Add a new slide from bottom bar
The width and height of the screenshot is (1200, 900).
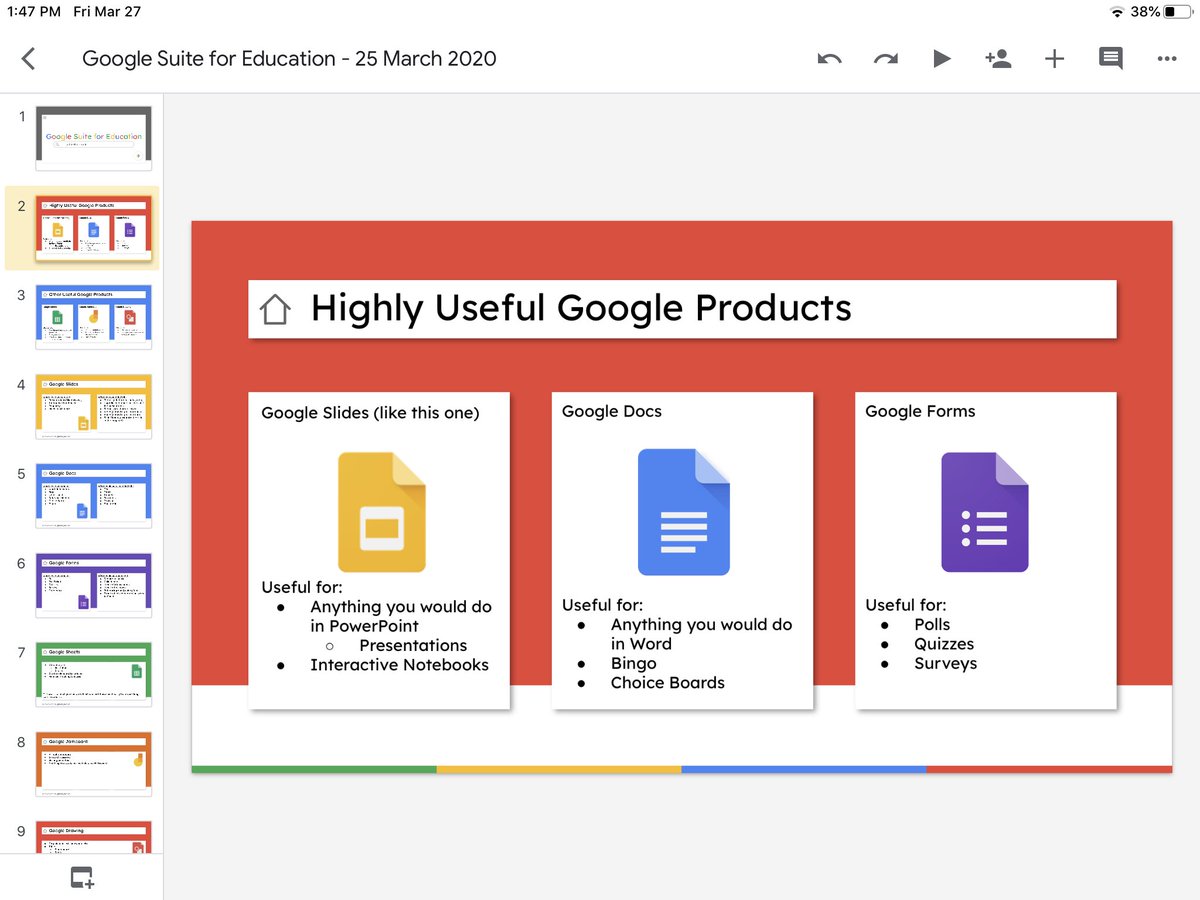pos(82,878)
